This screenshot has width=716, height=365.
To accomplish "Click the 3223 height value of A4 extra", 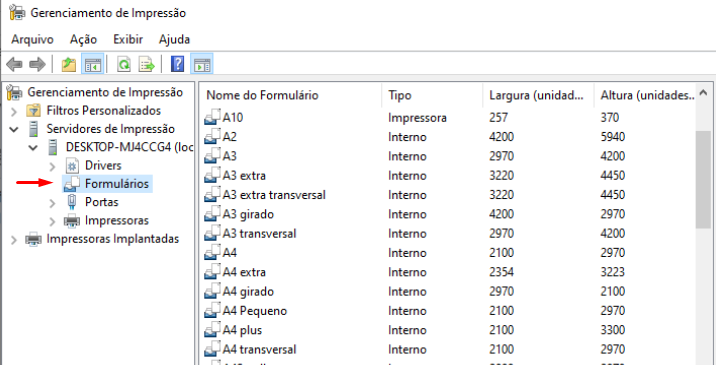I will click(613, 272).
